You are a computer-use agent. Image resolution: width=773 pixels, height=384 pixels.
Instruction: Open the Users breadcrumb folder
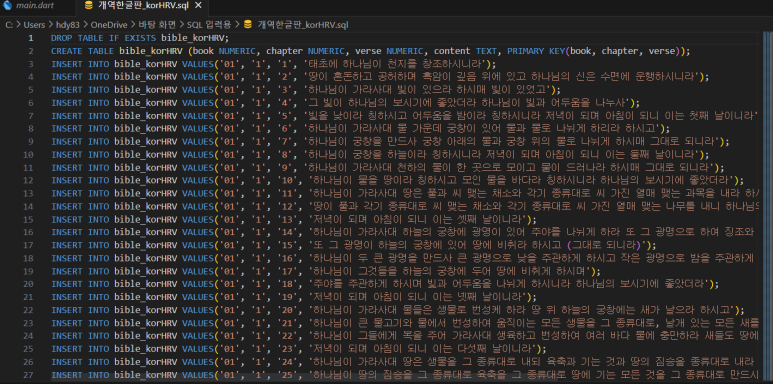pyautogui.click(x=34, y=24)
